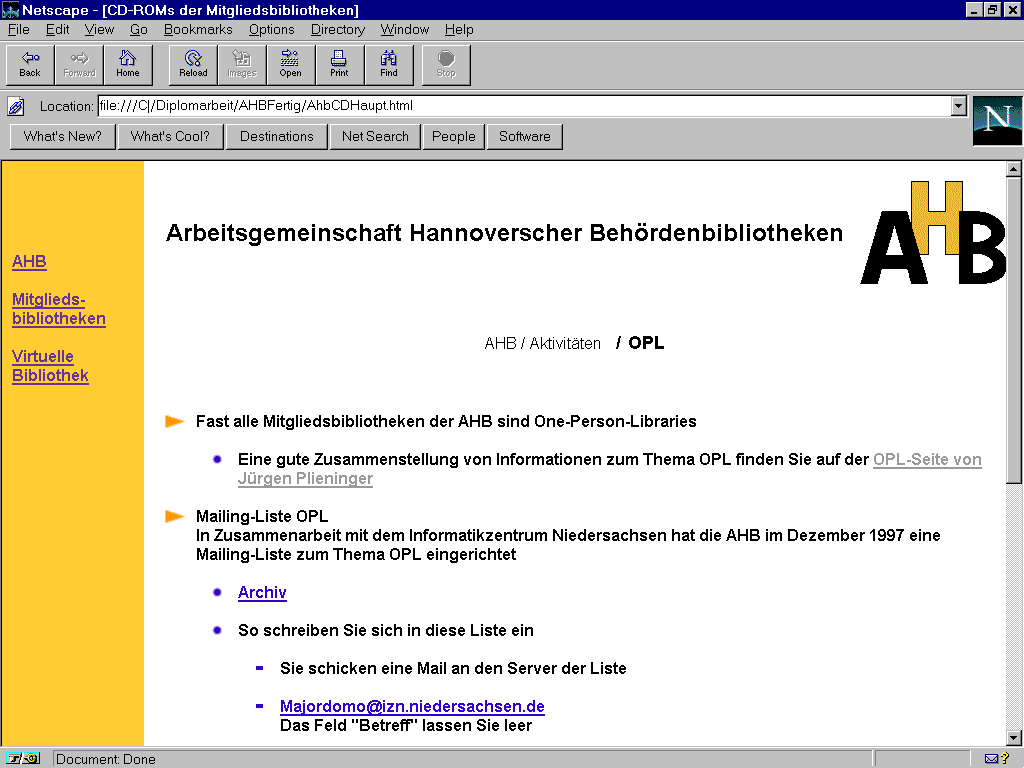Click the Net Search button
The height and width of the screenshot is (768, 1024).
[375, 136]
